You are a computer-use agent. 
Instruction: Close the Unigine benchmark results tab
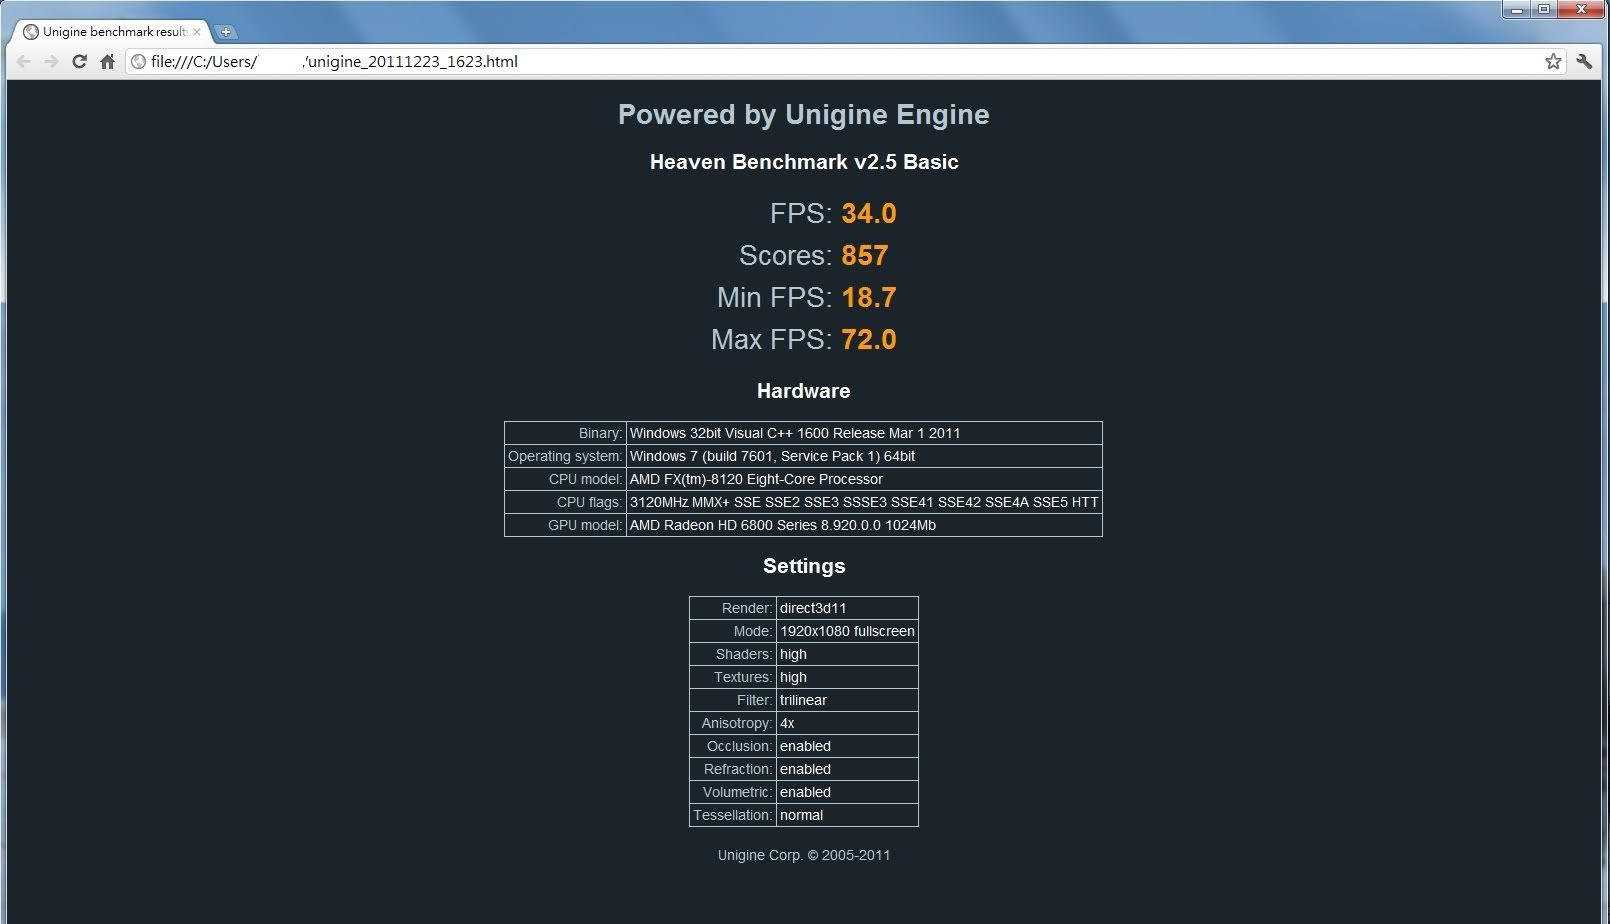197,32
